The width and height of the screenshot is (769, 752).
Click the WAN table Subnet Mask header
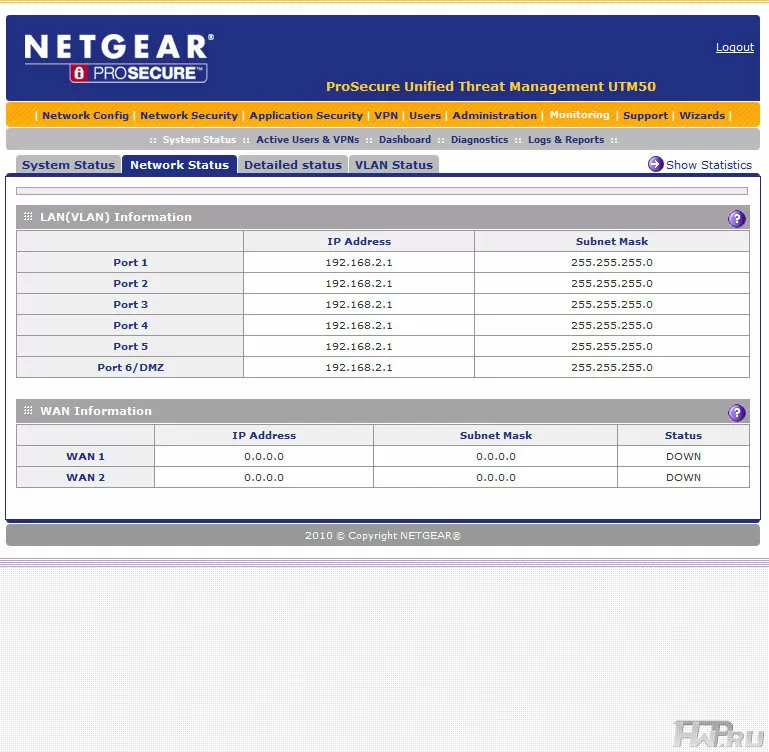(x=496, y=436)
